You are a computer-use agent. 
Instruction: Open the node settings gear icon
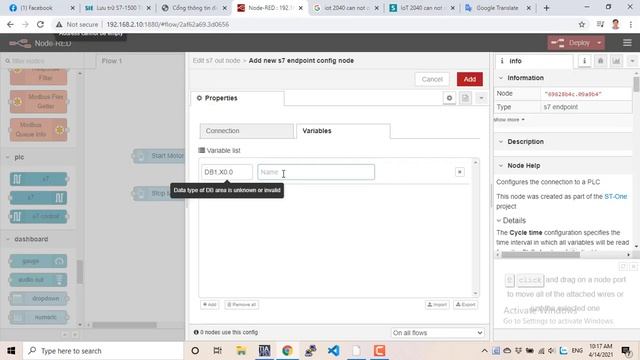click(x=449, y=98)
